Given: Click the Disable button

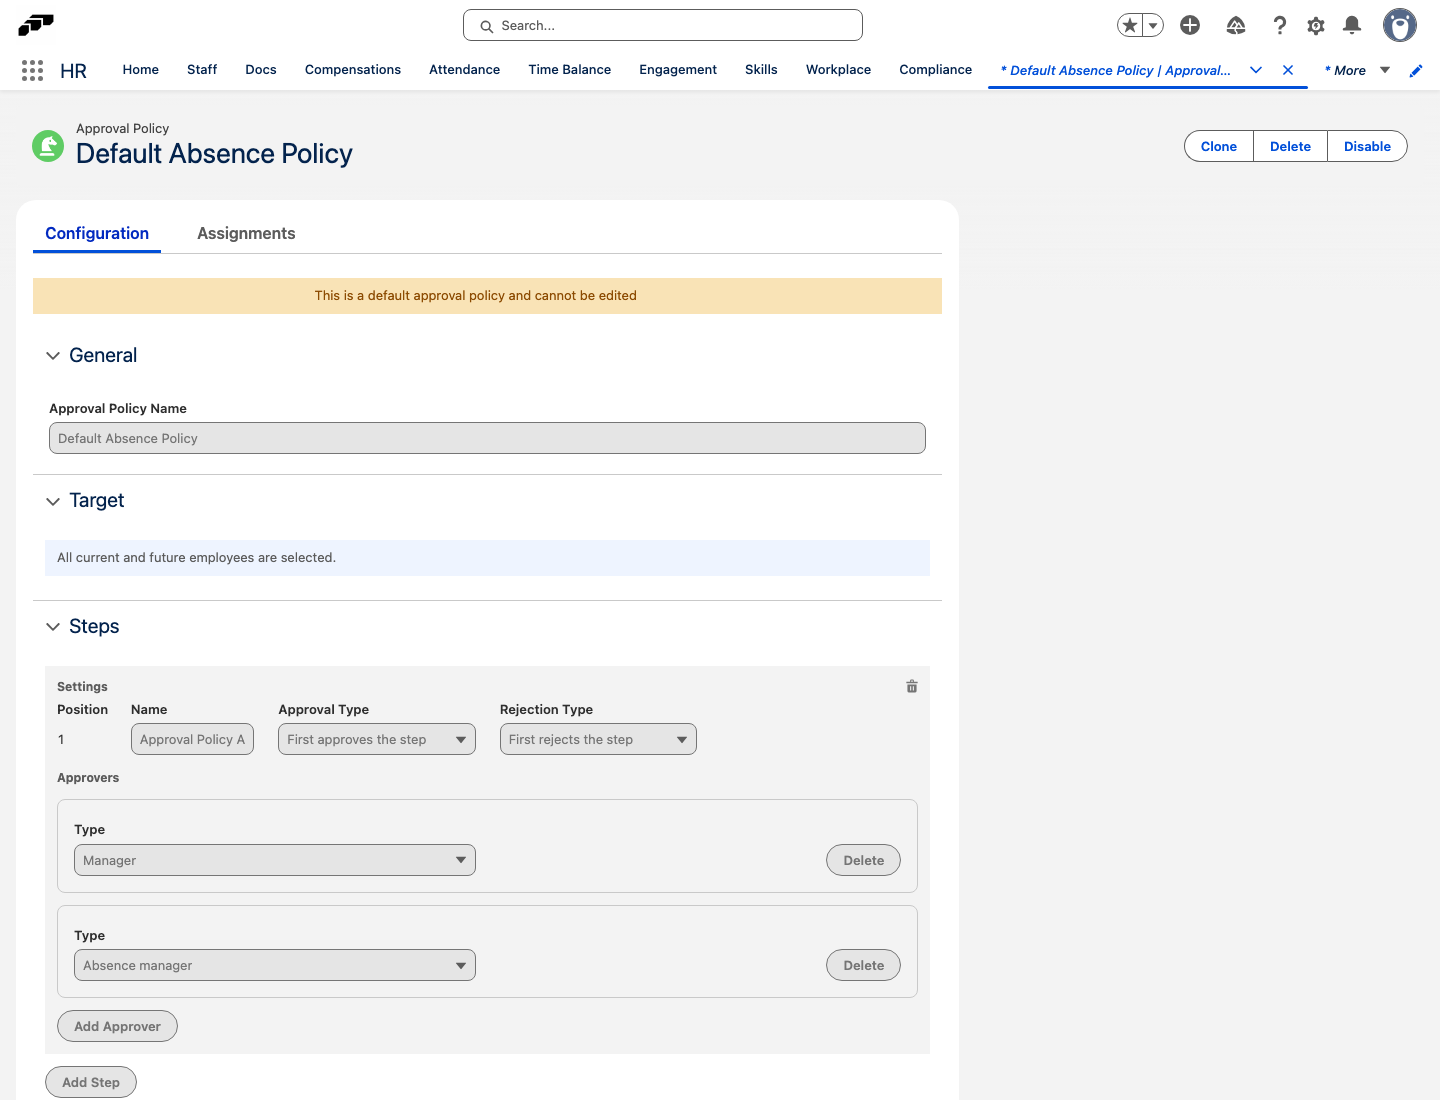Looking at the screenshot, I should point(1367,146).
